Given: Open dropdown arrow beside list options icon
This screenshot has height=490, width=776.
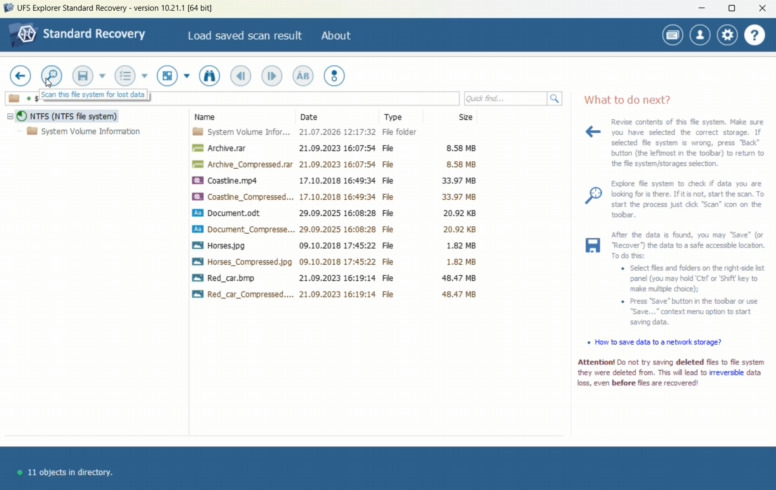Looking at the screenshot, I should click(x=145, y=76).
